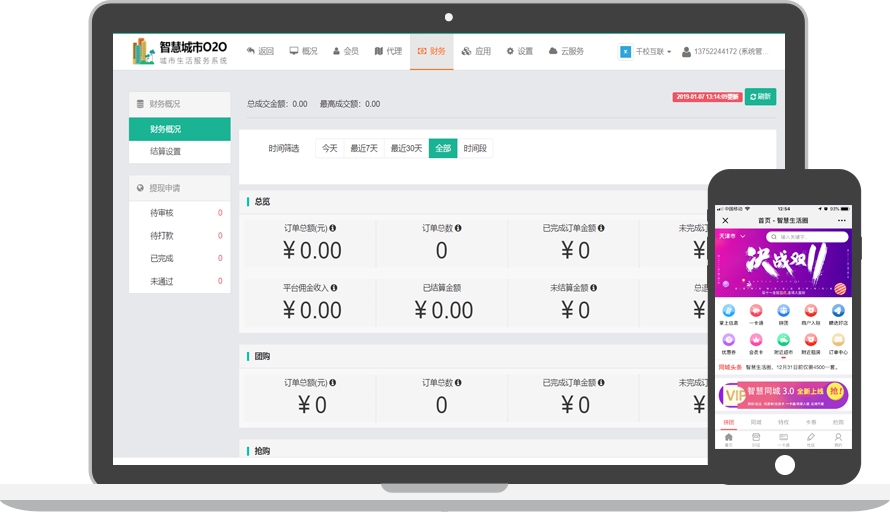Switch to the 财务 top navigation tab
The width and height of the screenshot is (890, 526).
point(431,51)
